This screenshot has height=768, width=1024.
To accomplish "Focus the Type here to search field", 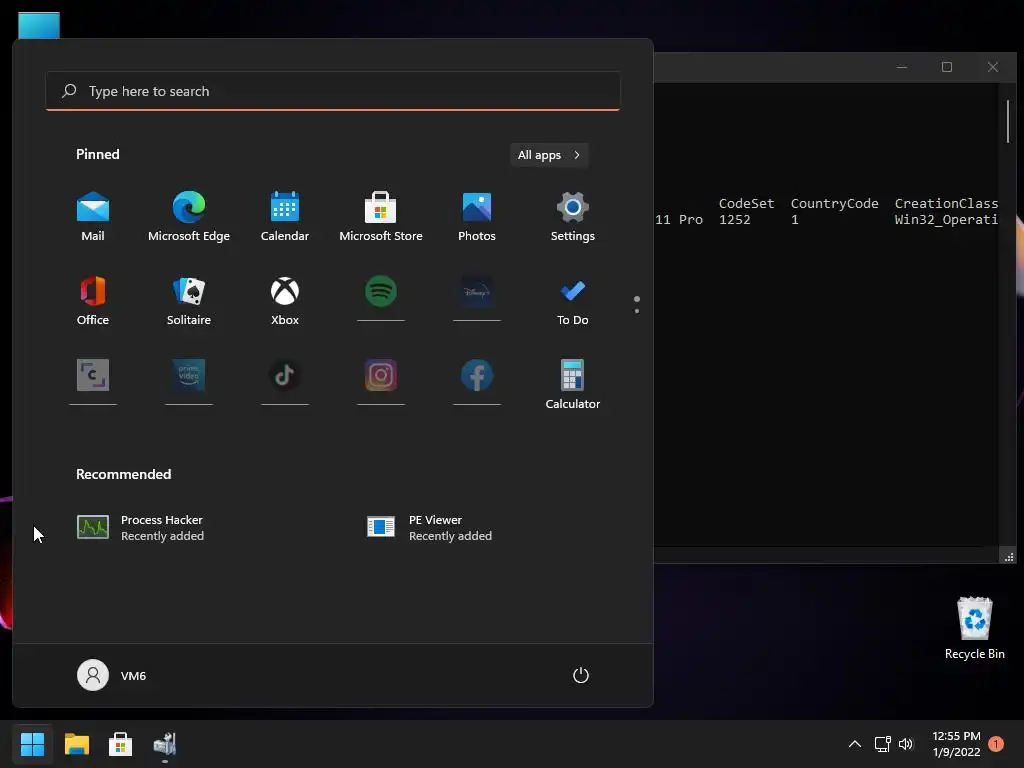I will [333, 91].
